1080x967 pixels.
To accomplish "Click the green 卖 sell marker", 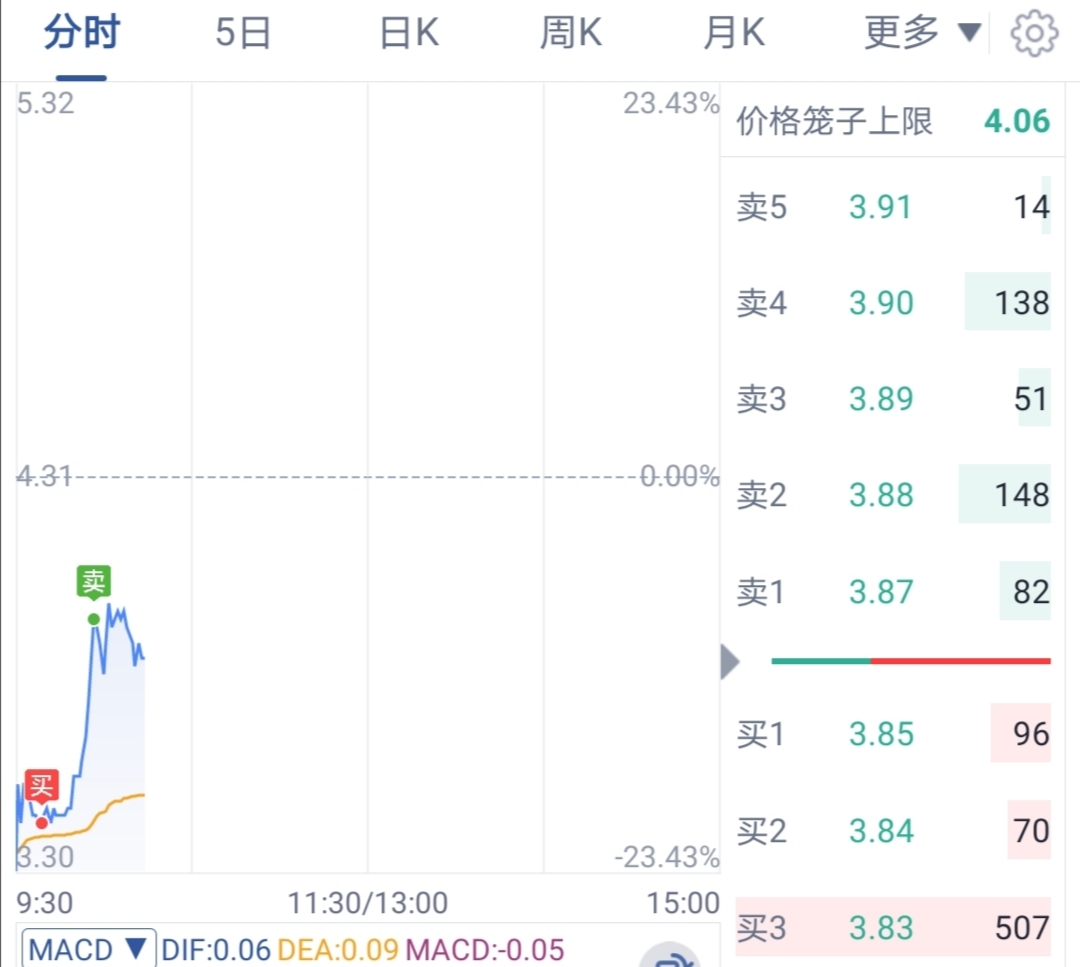I will tap(94, 582).
